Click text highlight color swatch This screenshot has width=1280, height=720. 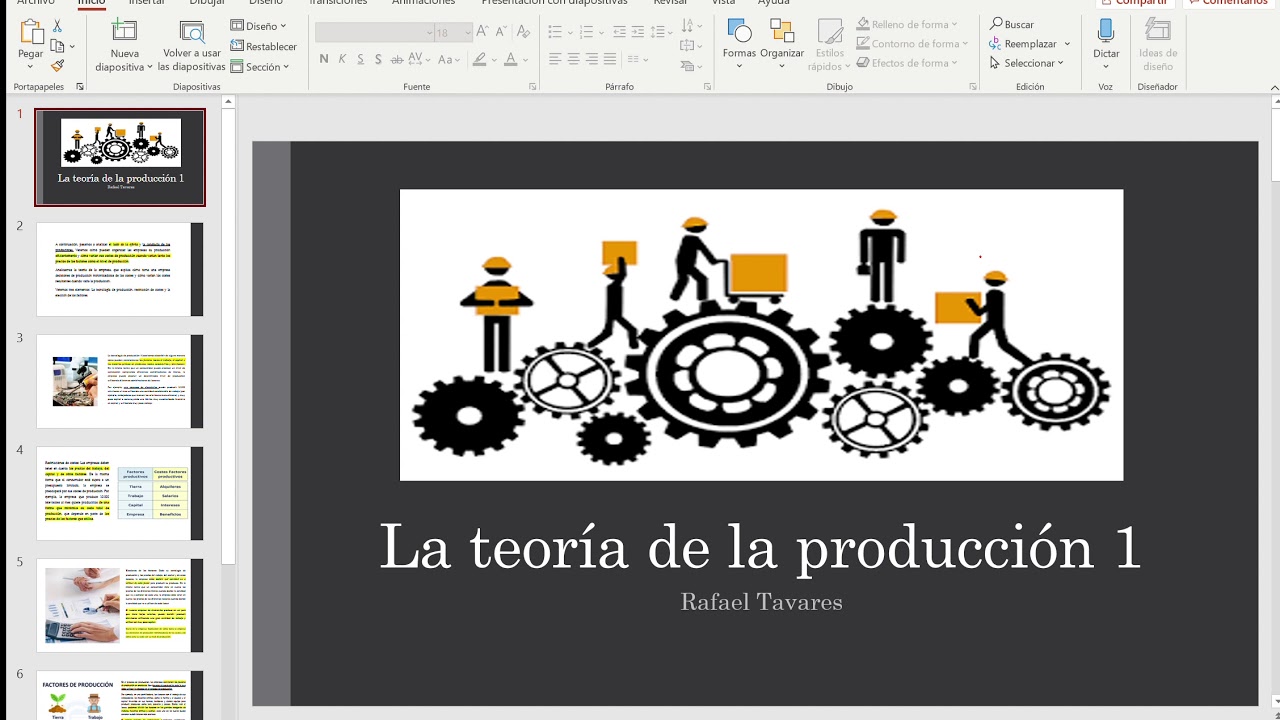[x=479, y=60]
